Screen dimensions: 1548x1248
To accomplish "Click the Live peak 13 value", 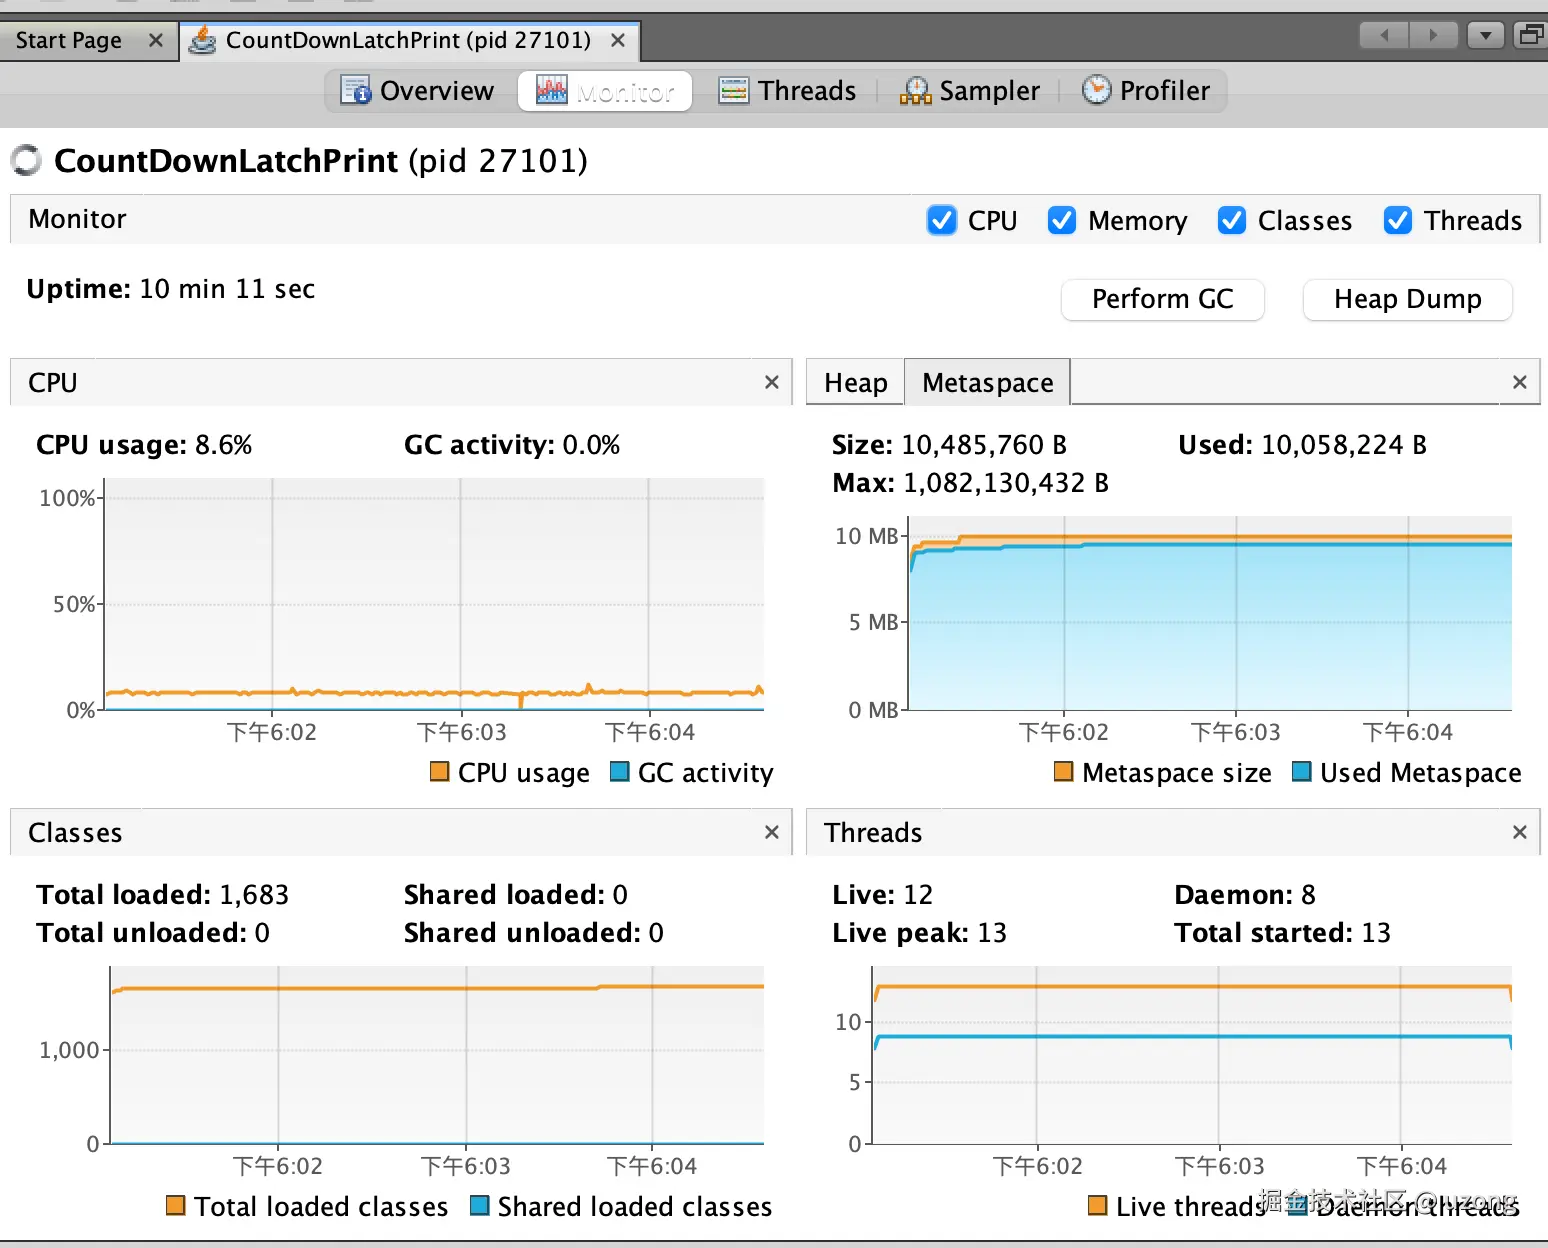I will tap(992, 933).
